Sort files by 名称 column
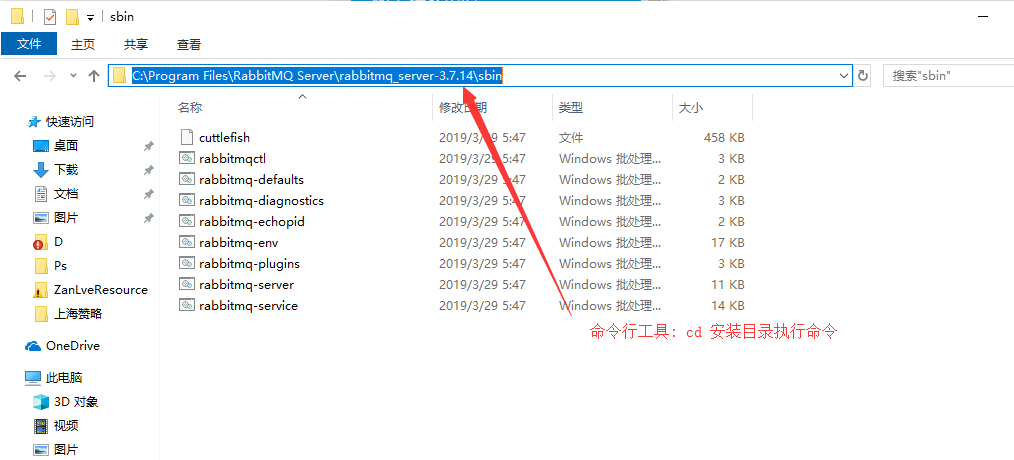Screen dimensions: 1014x460 [x=190, y=107]
